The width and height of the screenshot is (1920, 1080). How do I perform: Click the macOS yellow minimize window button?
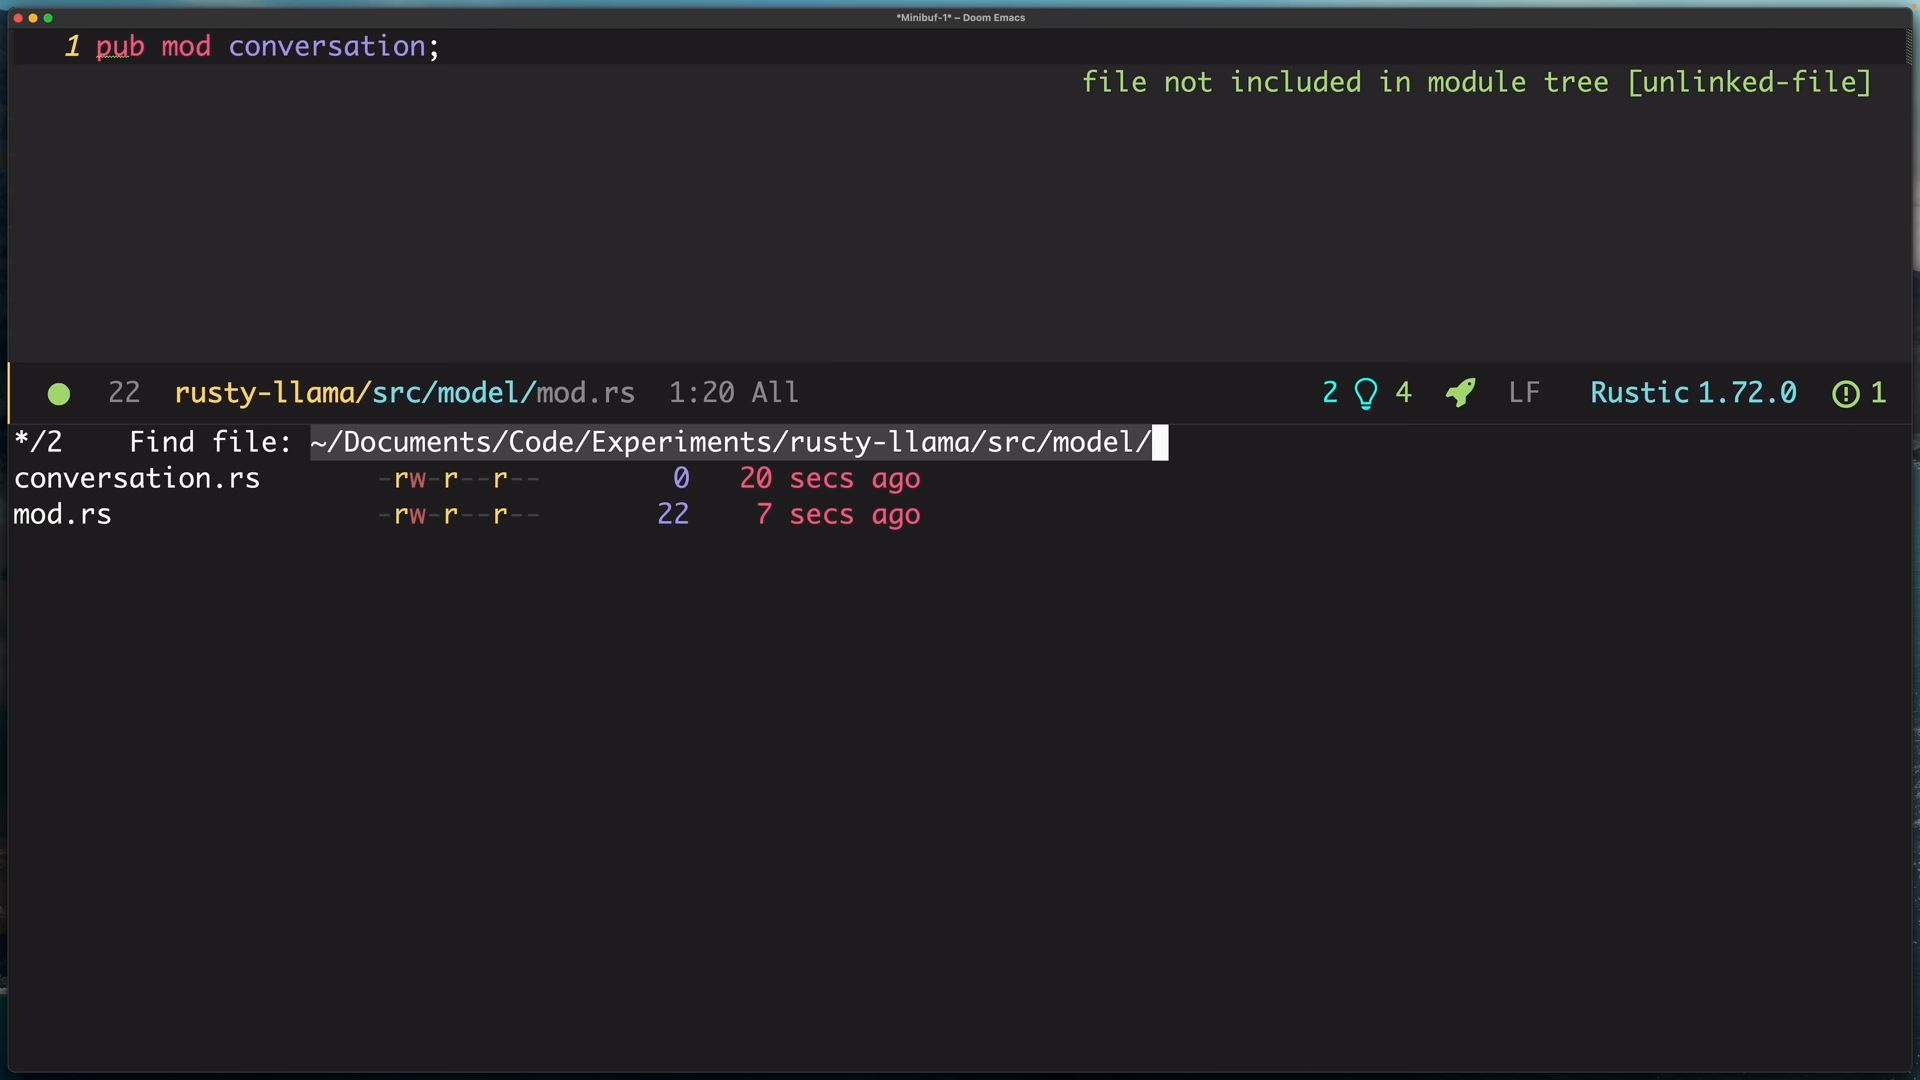pyautogui.click(x=33, y=18)
